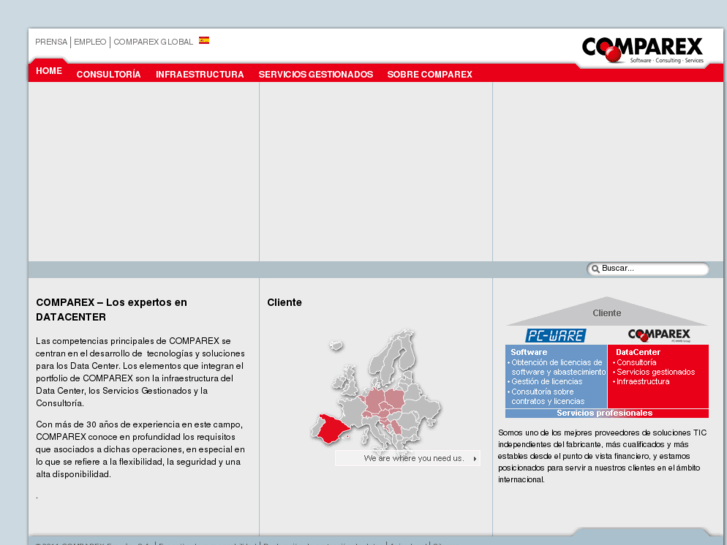
Task: Click 'Consultoría' bullet in the DataCenter box
Action: pos(636,362)
